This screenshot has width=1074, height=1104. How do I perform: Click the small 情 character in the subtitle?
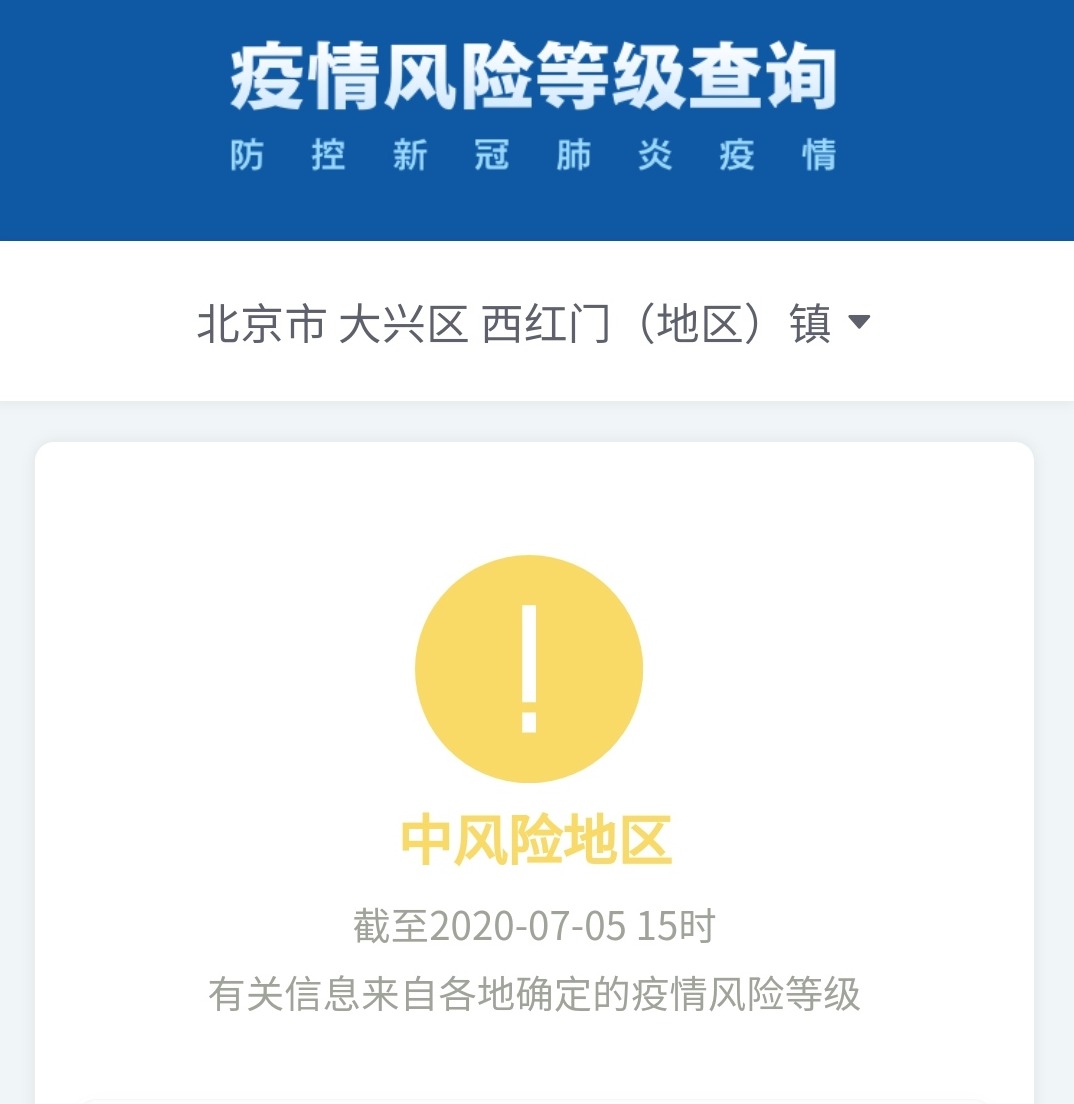point(819,155)
